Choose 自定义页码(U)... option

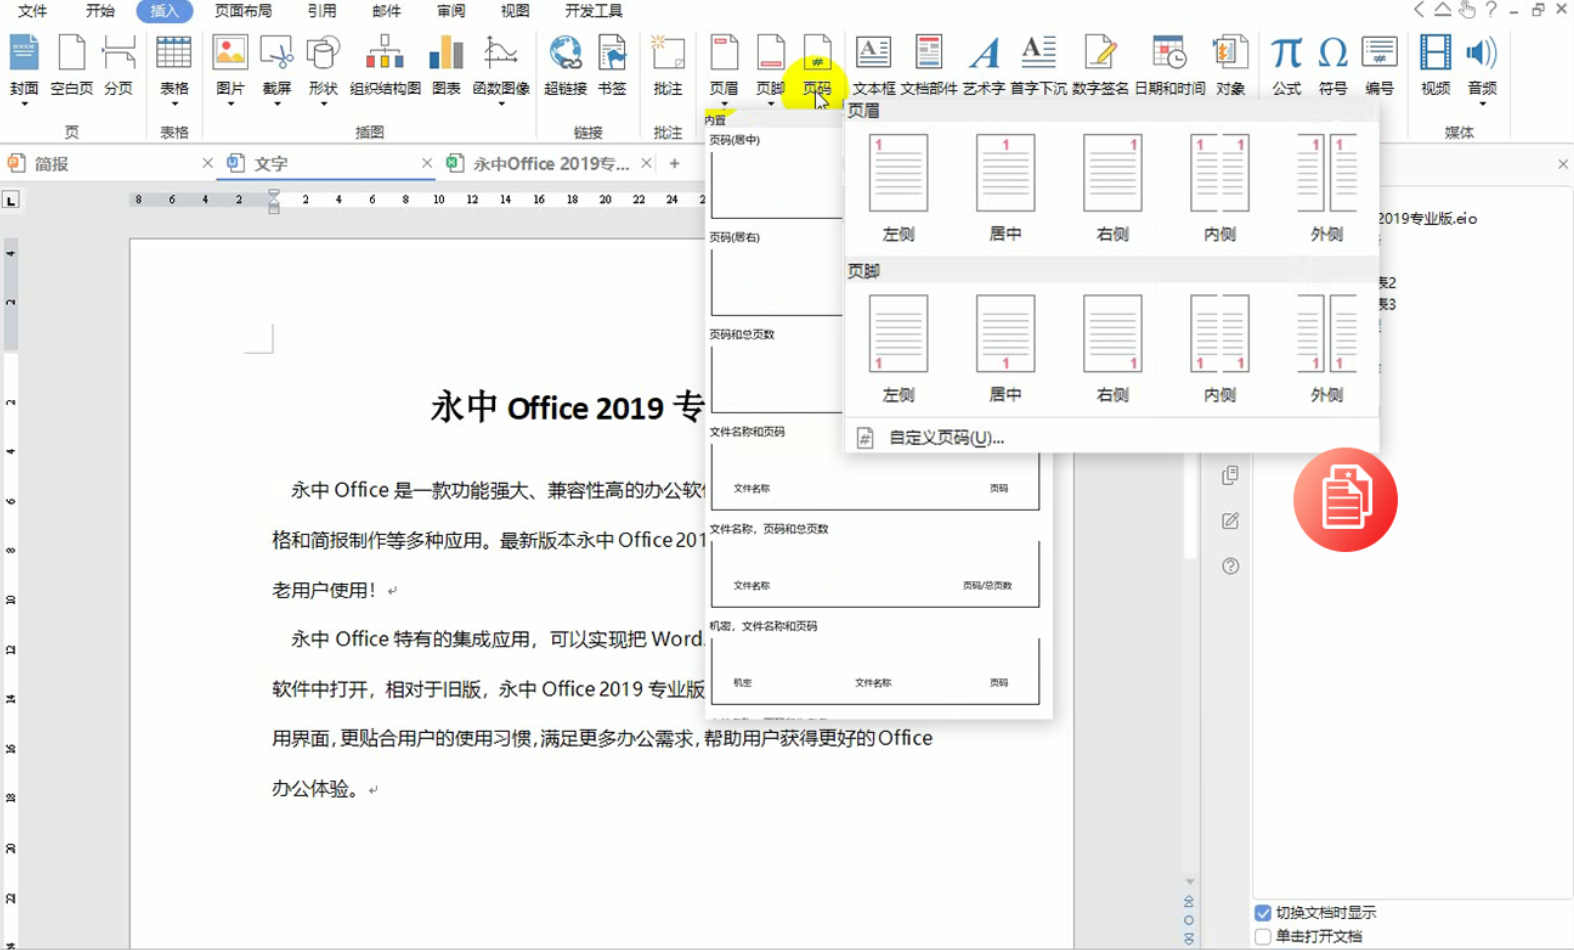coord(946,438)
